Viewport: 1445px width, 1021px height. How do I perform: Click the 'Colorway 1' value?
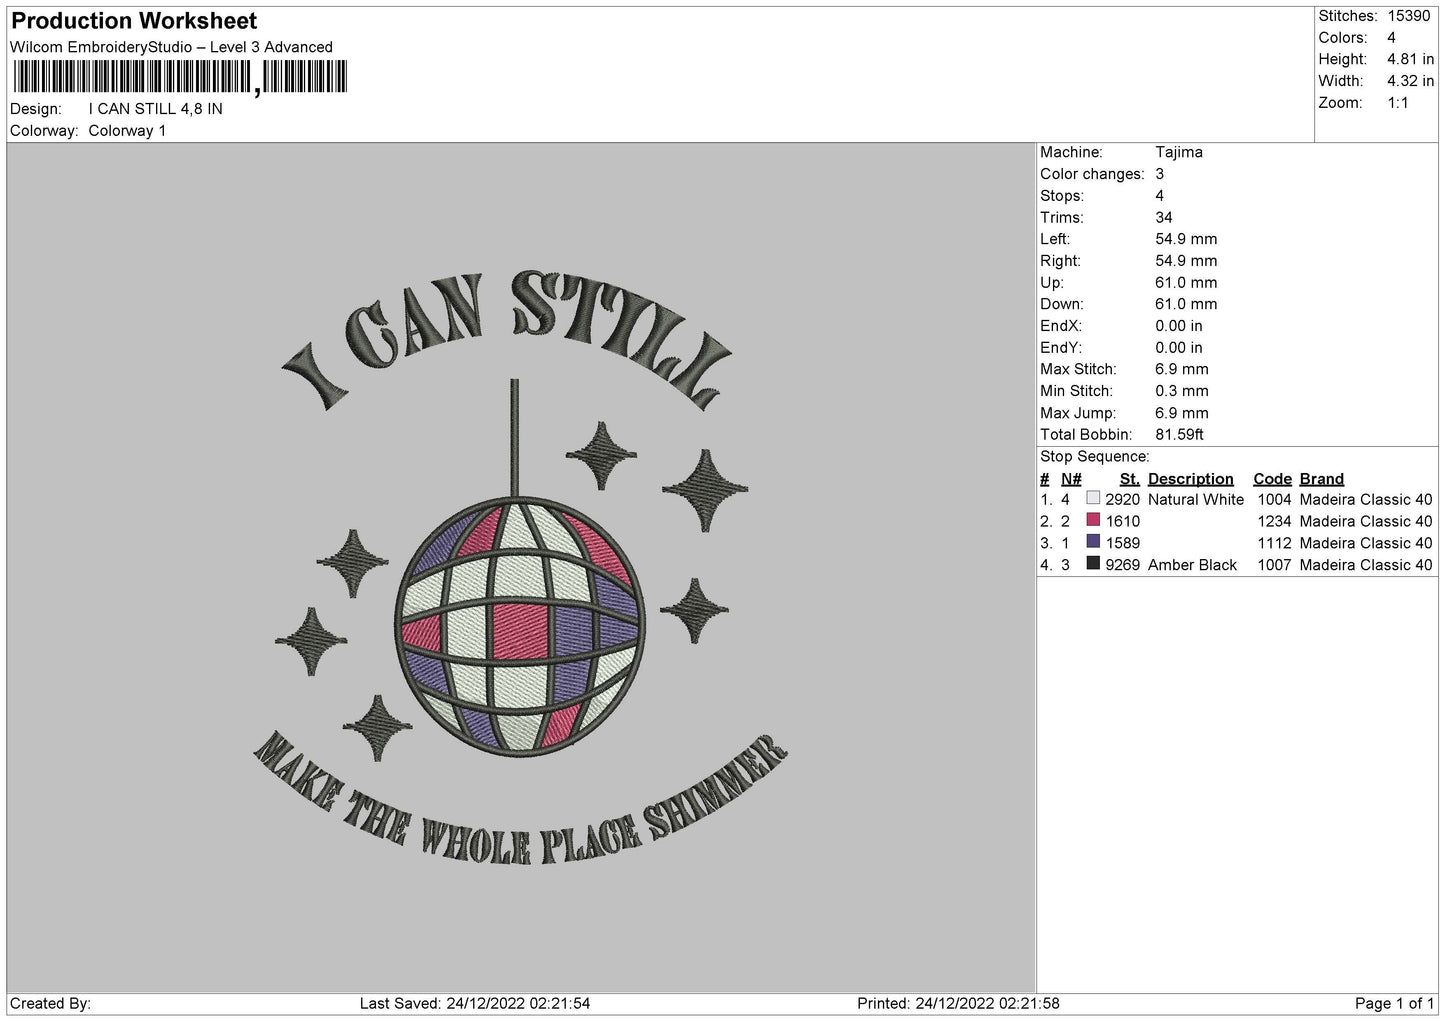click(127, 131)
